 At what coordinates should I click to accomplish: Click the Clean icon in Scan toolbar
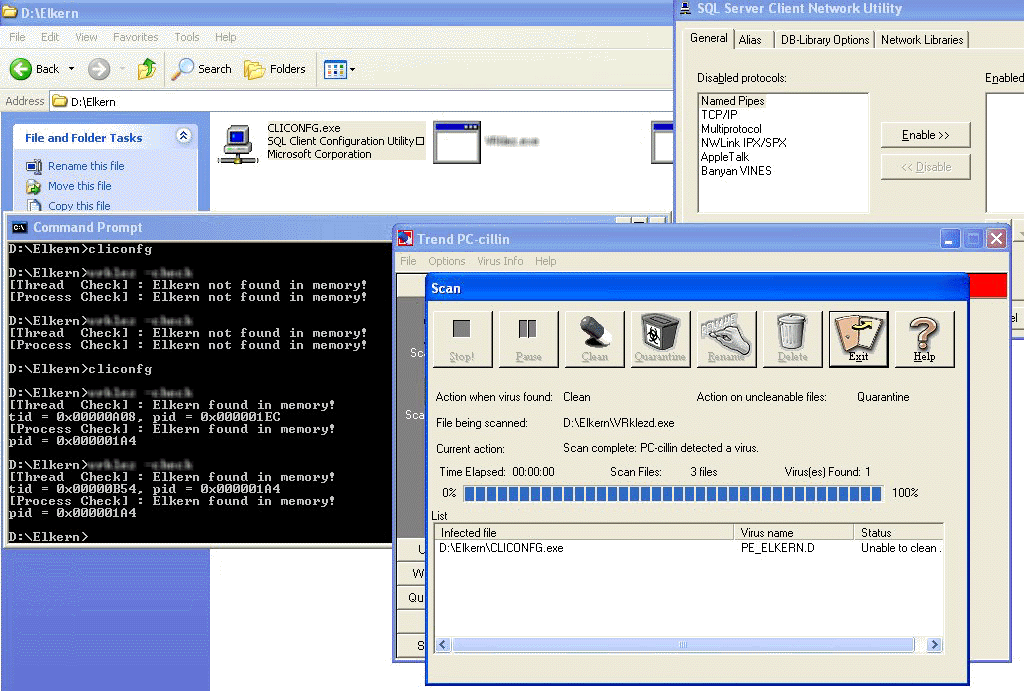coord(594,338)
